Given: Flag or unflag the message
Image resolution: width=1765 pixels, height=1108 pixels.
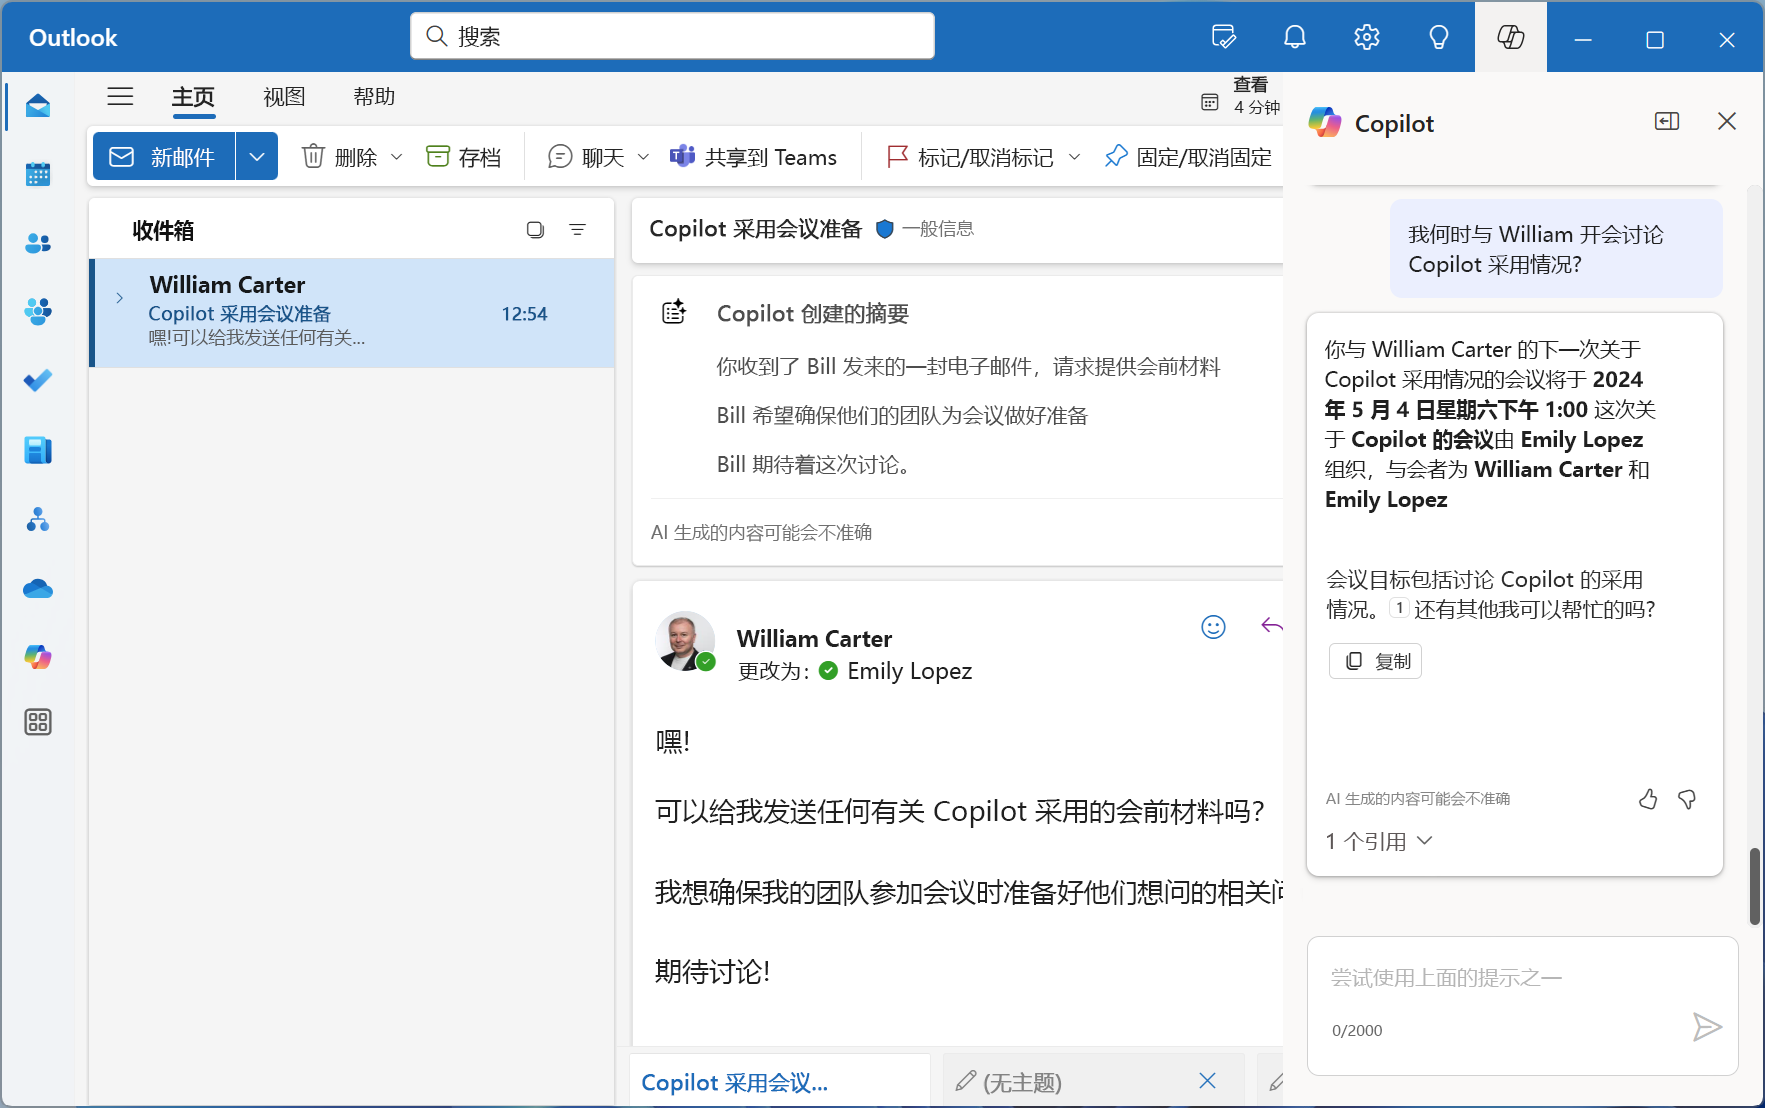Looking at the screenshot, I should click(970, 157).
